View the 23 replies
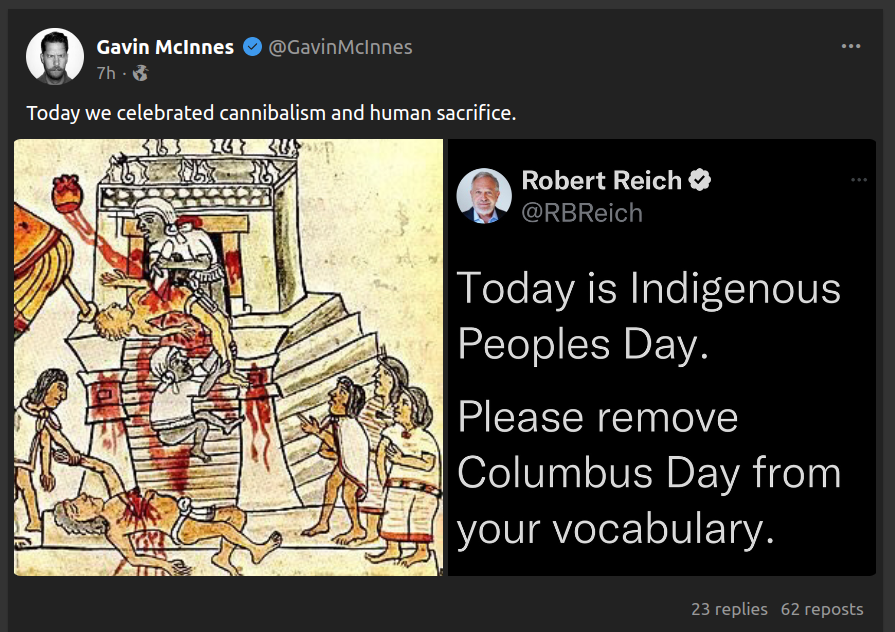Viewport: 895px width, 632px height. (729, 609)
